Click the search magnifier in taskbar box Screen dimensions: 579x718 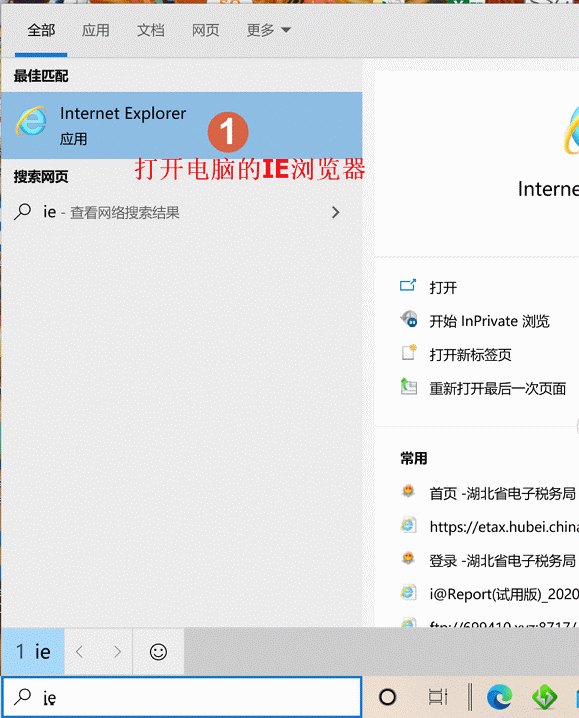pos(22,696)
